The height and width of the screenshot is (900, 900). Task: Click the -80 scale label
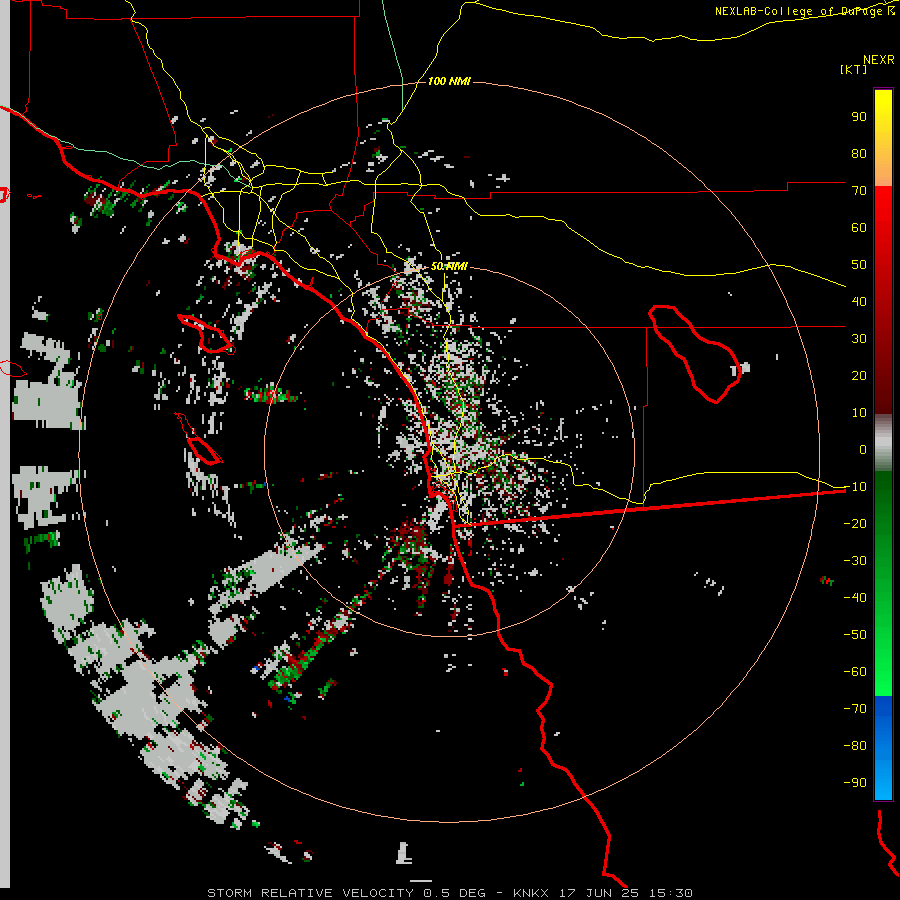pyautogui.click(x=855, y=746)
